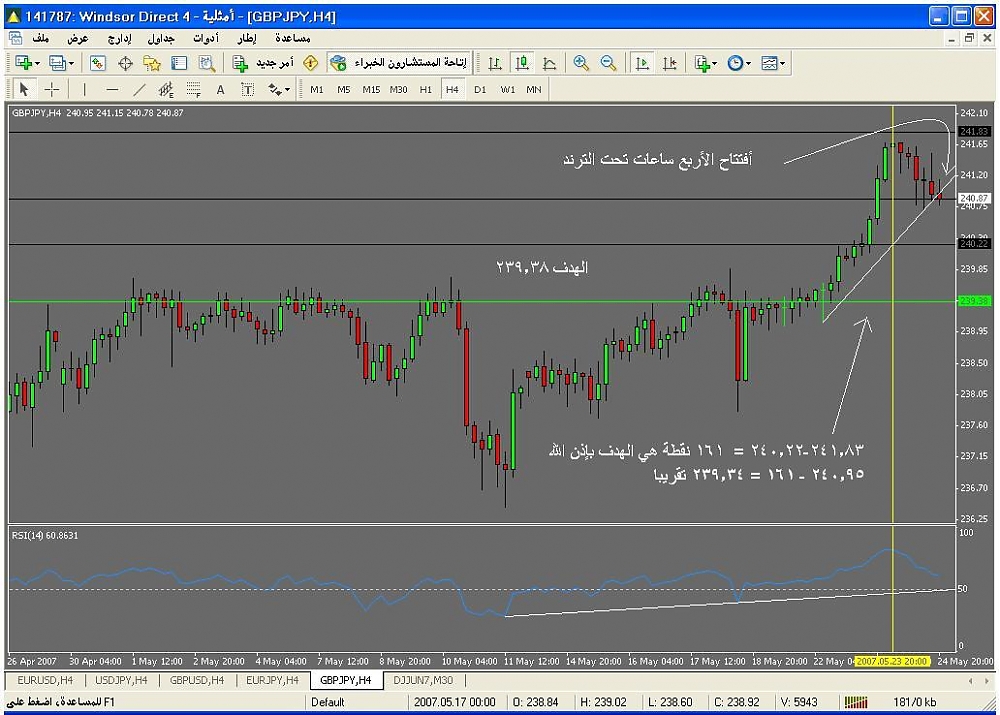Switch timeframe to D1
The width and height of the screenshot is (1000, 715).
pyautogui.click(x=480, y=89)
